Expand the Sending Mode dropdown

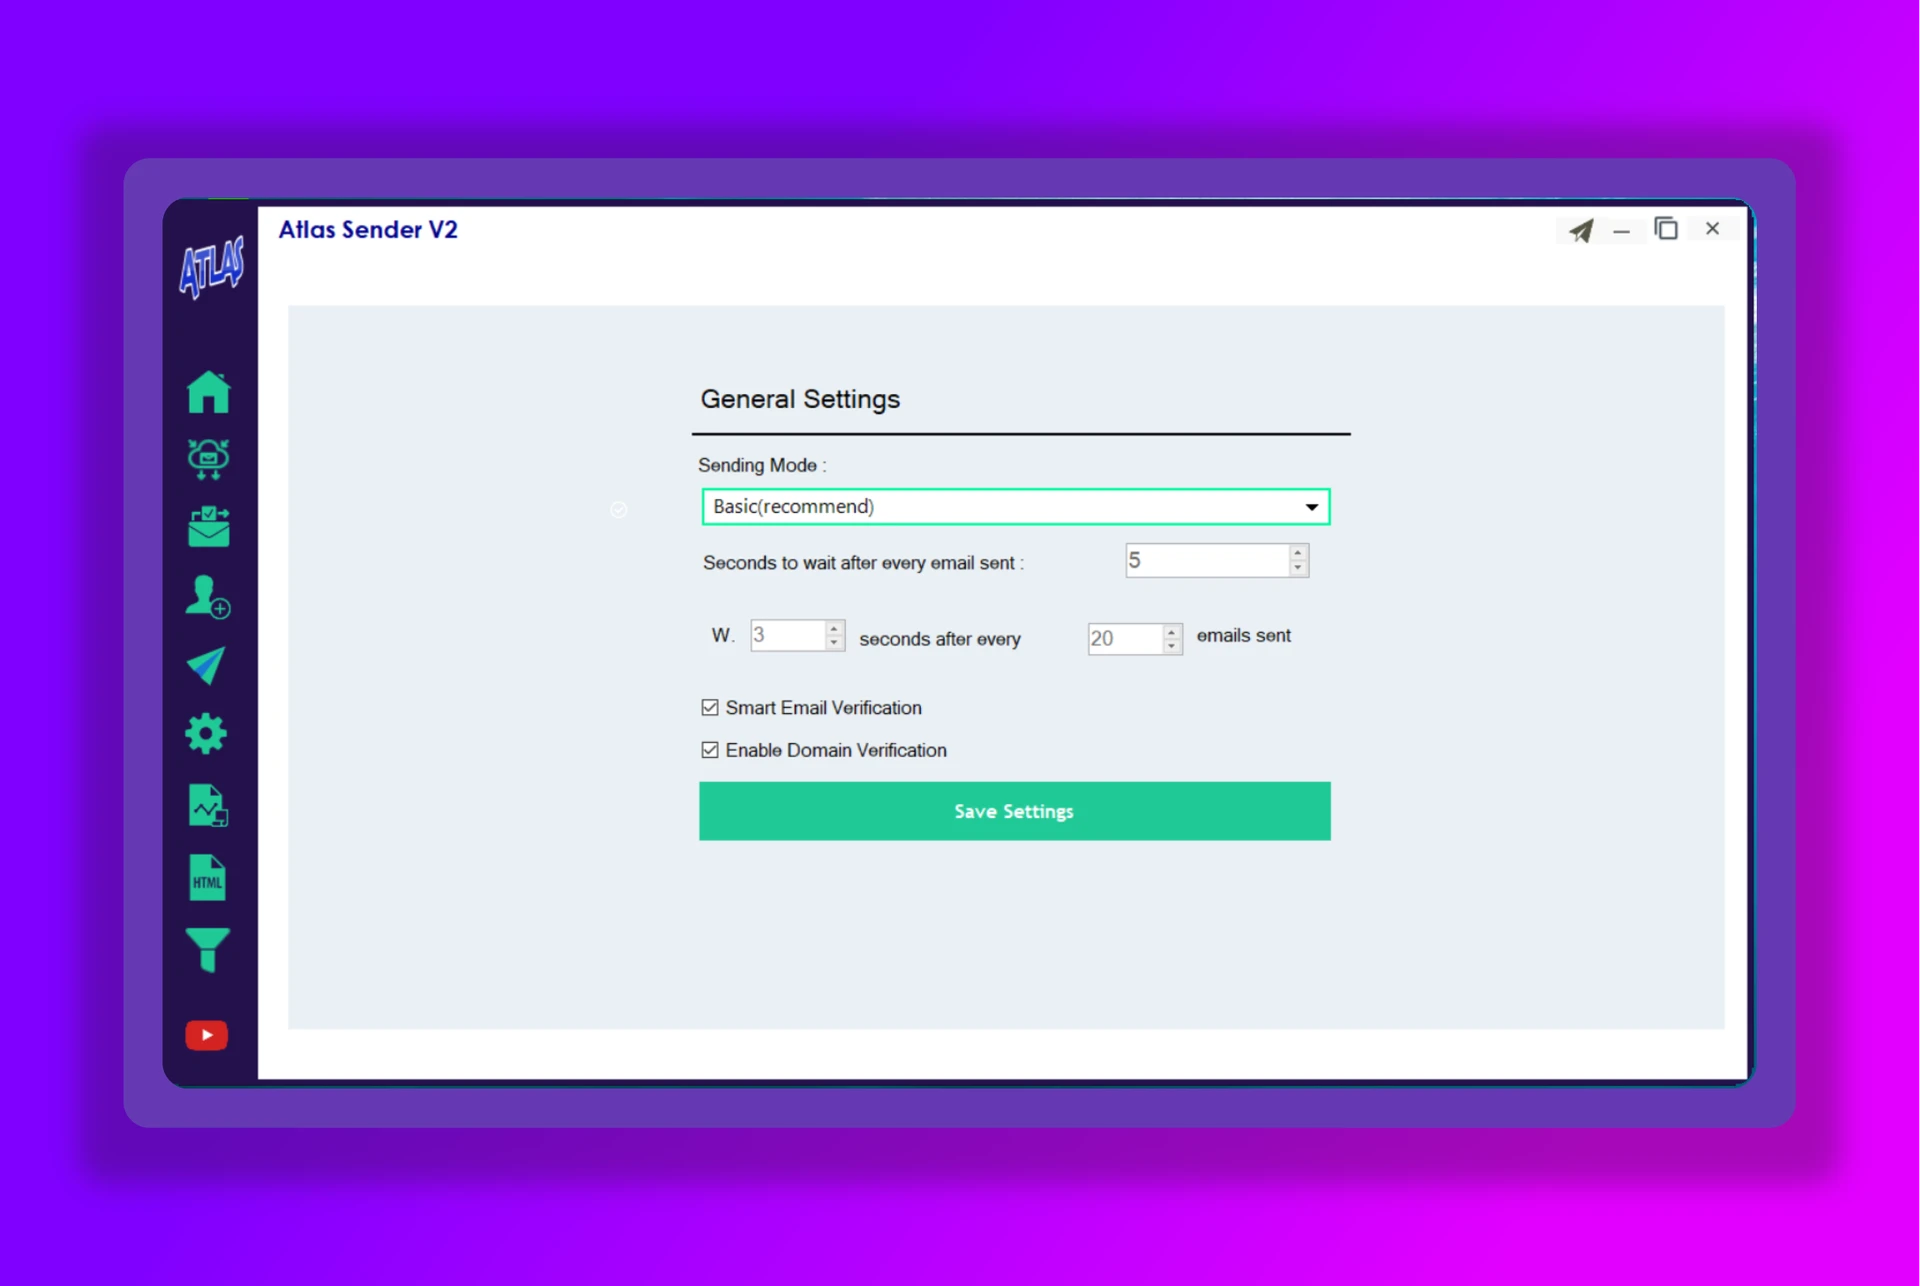(x=1311, y=507)
